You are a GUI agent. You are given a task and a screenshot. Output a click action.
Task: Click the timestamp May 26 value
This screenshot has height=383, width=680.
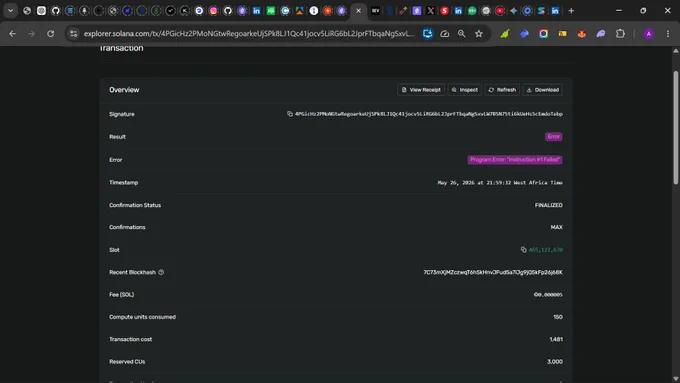pyautogui.click(x=500, y=183)
